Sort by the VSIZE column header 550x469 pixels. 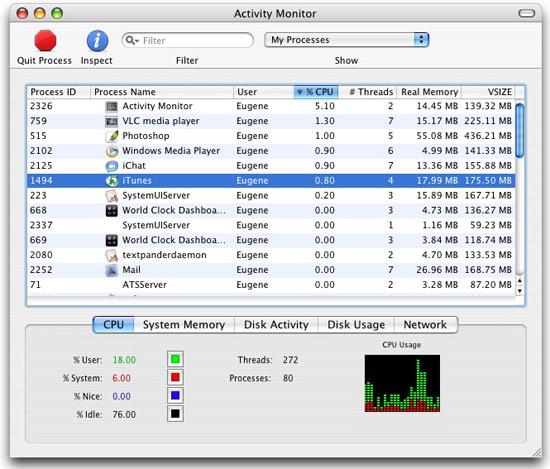click(488, 92)
